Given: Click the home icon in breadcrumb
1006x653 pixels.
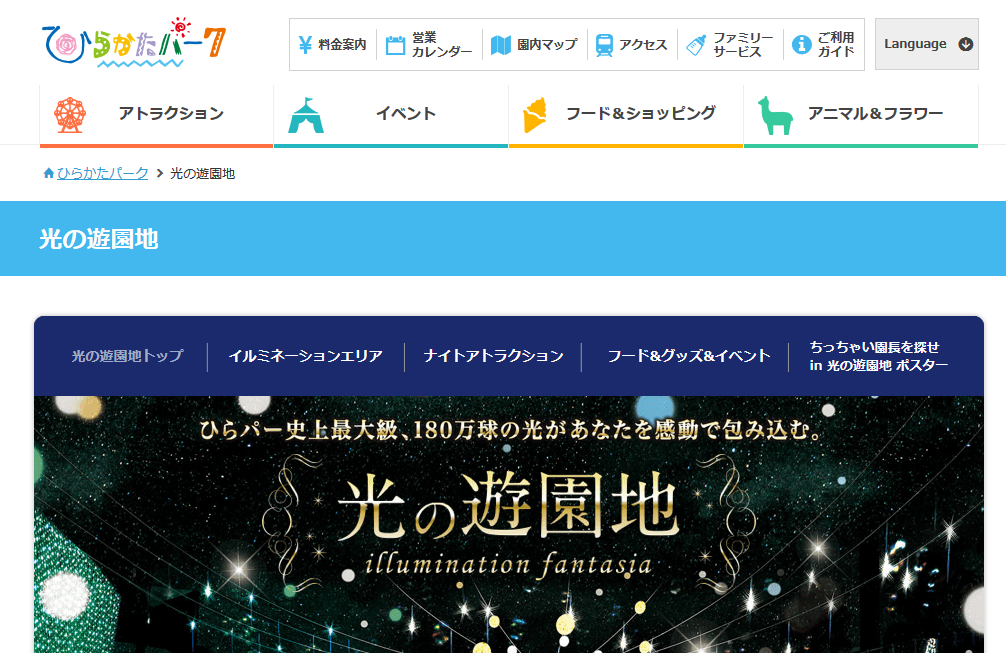Looking at the screenshot, I should [48, 173].
